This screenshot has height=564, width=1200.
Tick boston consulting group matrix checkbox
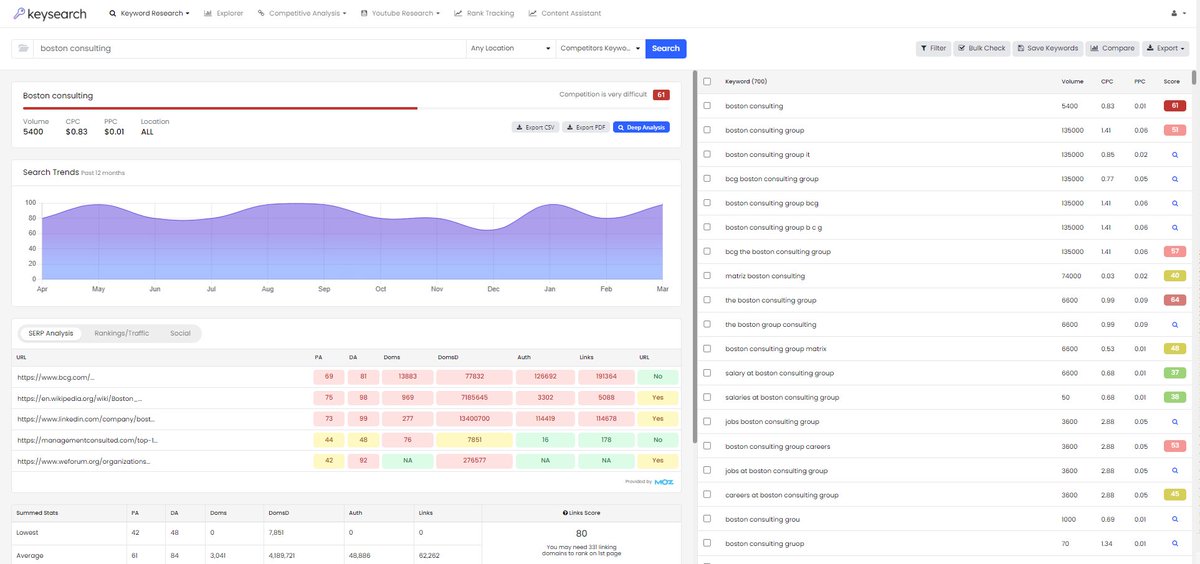tap(707, 349)
